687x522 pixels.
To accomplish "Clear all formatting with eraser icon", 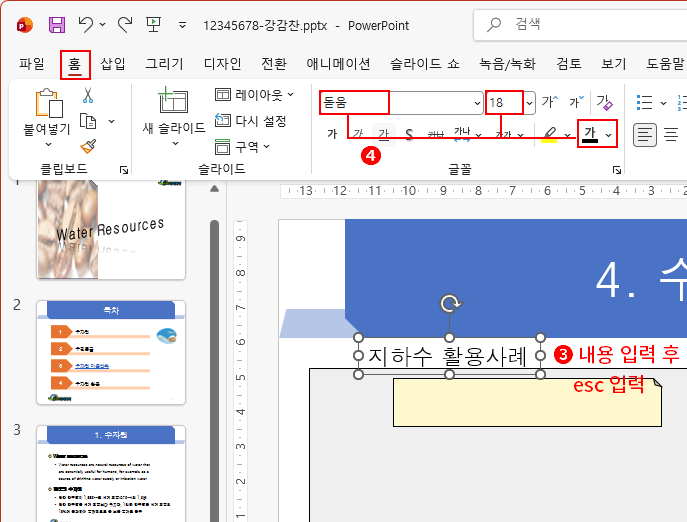I will (x=604, y=103).
